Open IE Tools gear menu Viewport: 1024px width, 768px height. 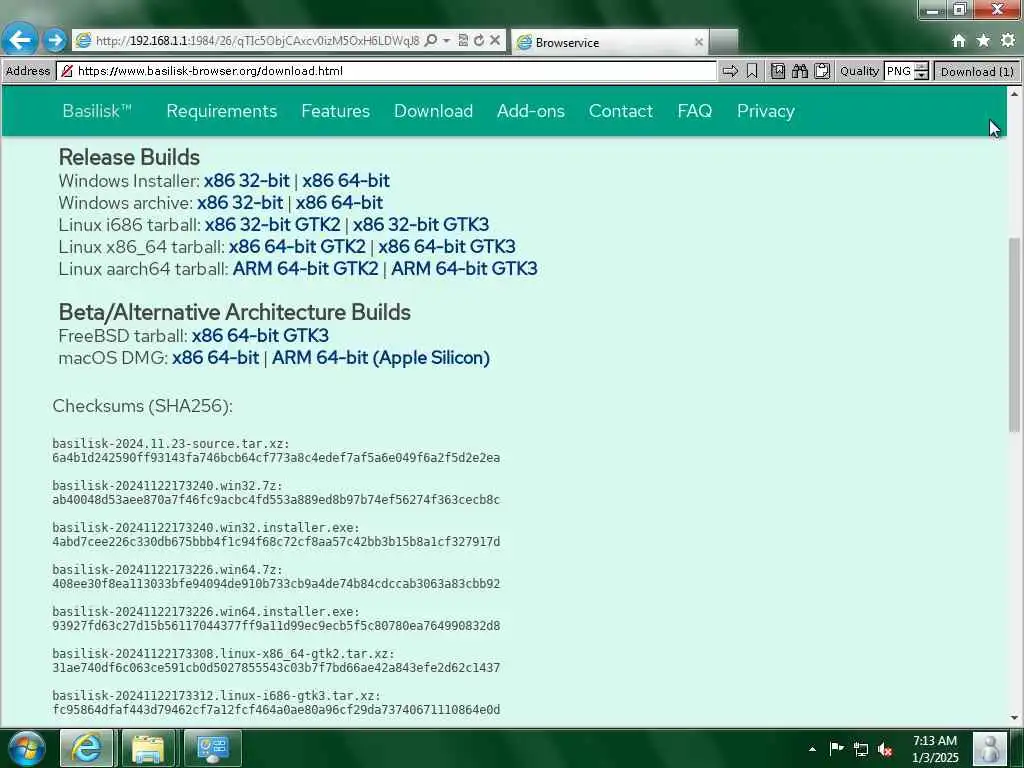pyautogui.click(x=1008, y=40)
